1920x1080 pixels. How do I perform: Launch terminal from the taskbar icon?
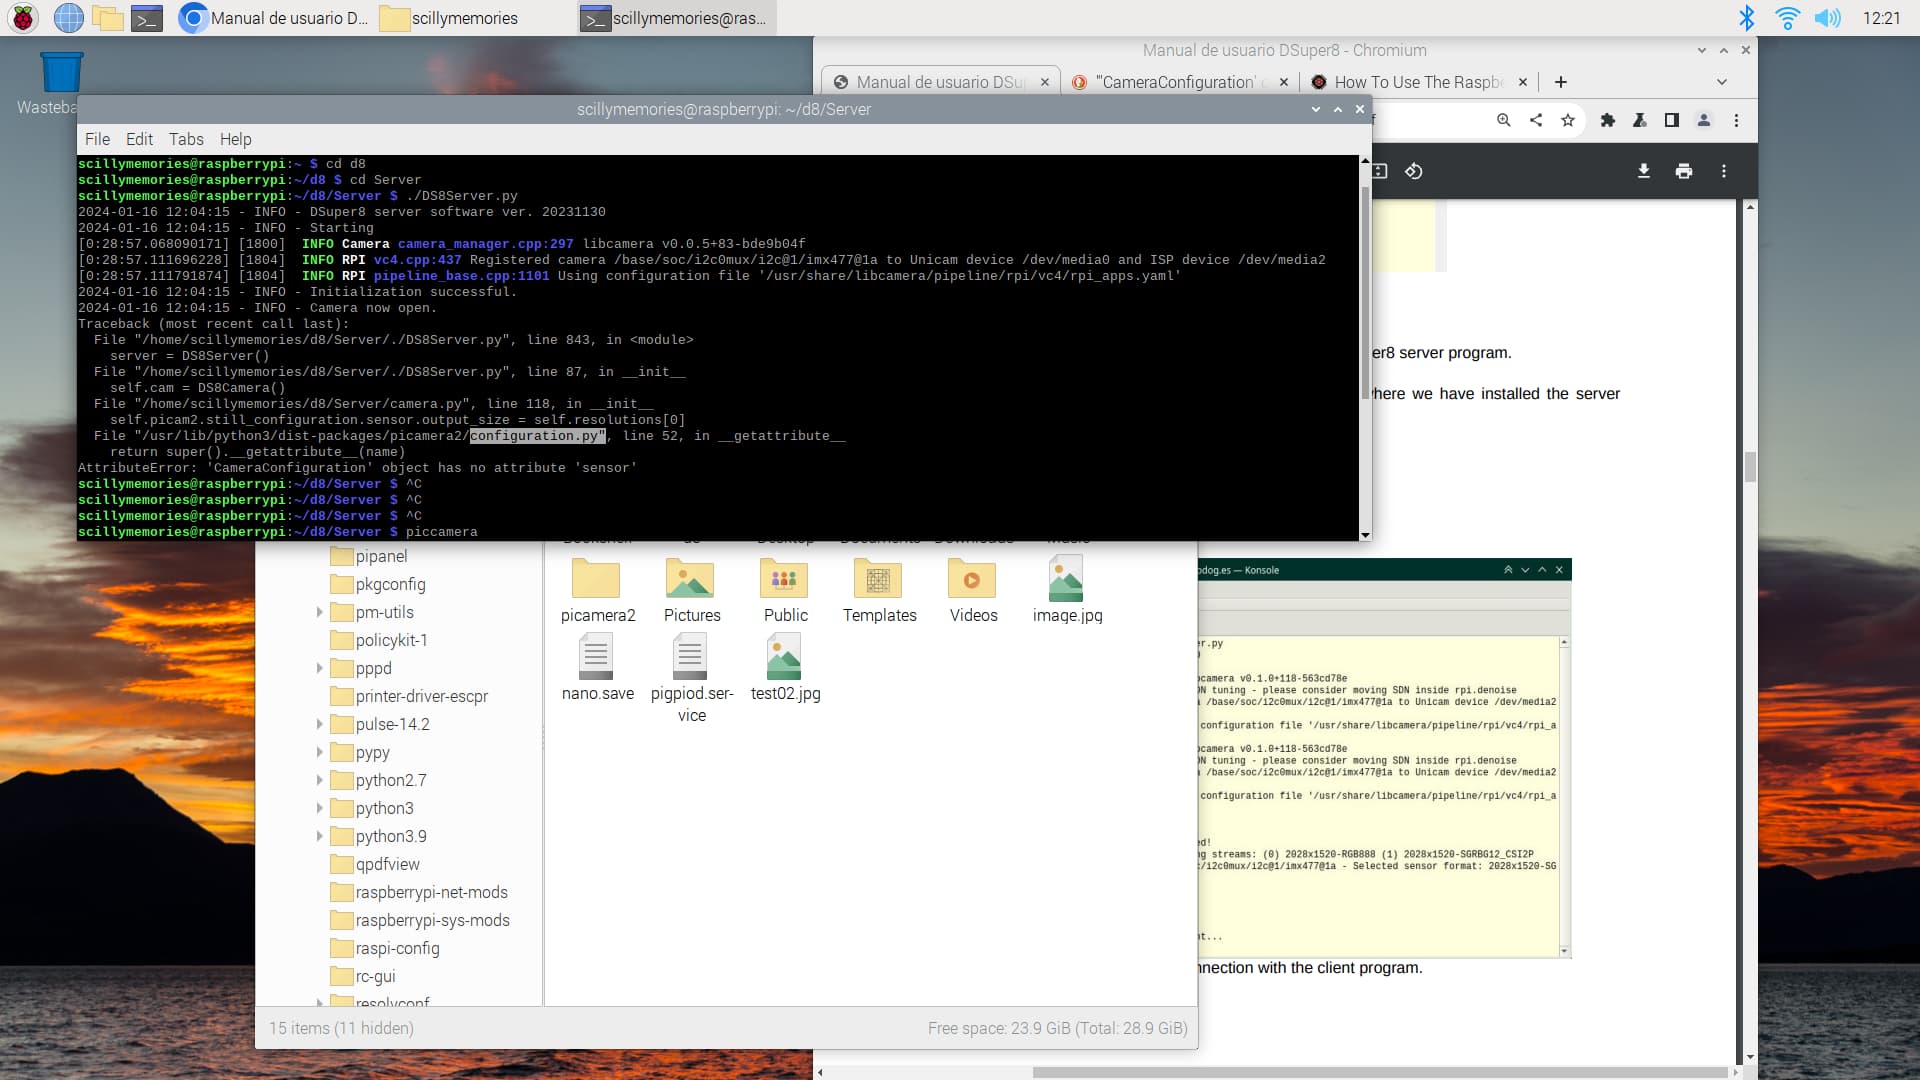tap(147, 17)
